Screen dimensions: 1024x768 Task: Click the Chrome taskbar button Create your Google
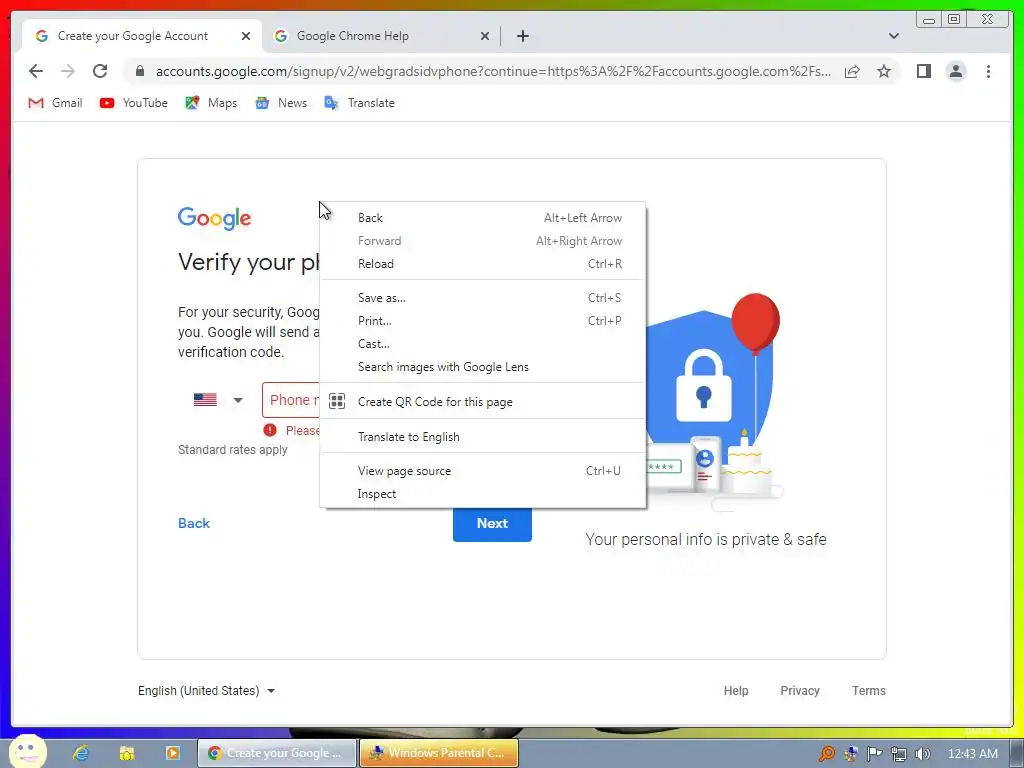pyautogui.click(x=277, y=753)
